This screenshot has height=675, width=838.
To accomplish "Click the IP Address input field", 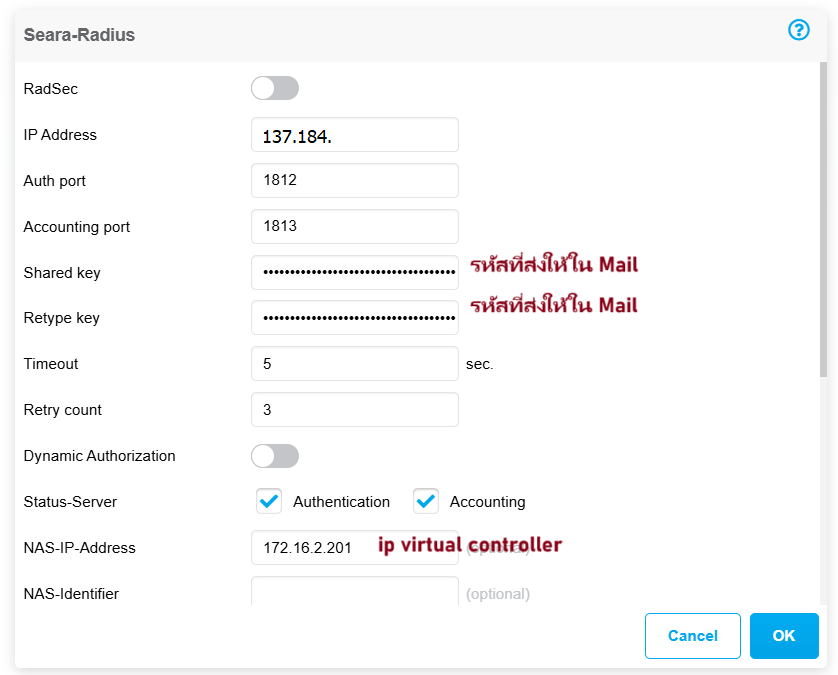I will click(x=355, y=135).
